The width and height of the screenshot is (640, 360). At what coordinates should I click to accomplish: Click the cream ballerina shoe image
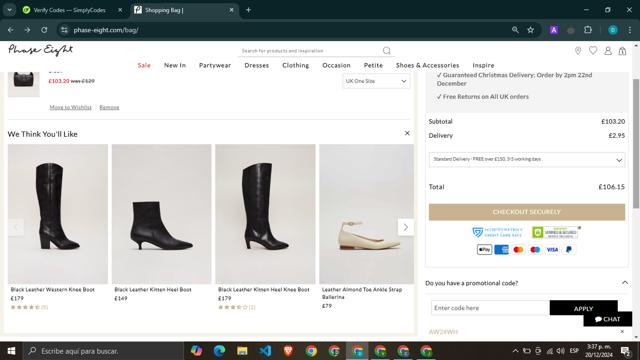pyautogui.click(x=367, y=214)
